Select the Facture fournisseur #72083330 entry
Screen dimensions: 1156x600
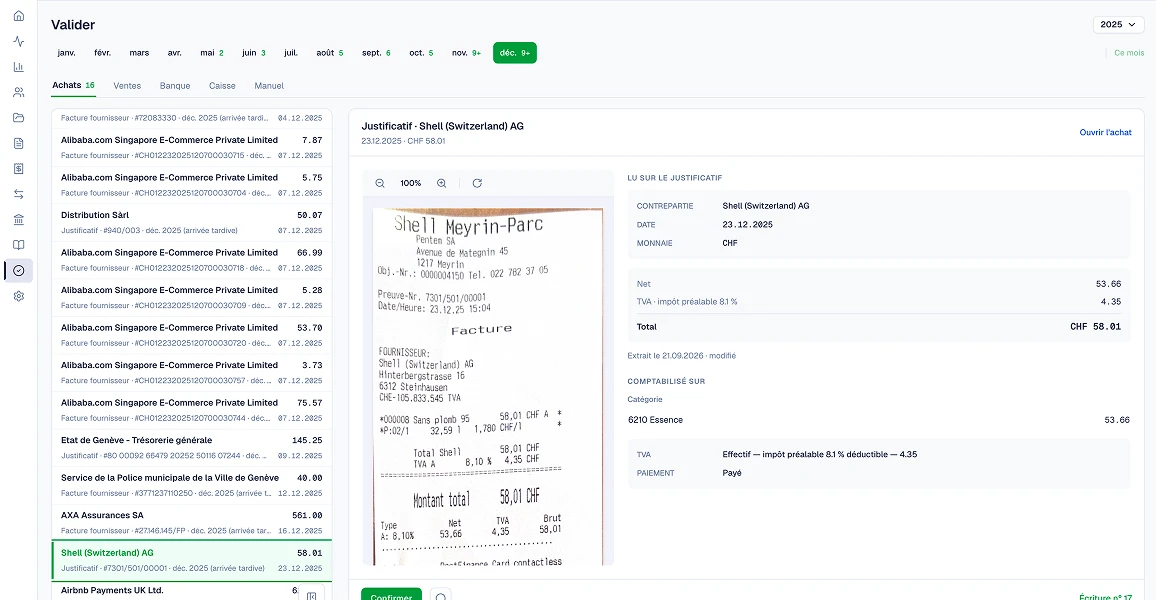pyautogui.click(x=192, y=119)
